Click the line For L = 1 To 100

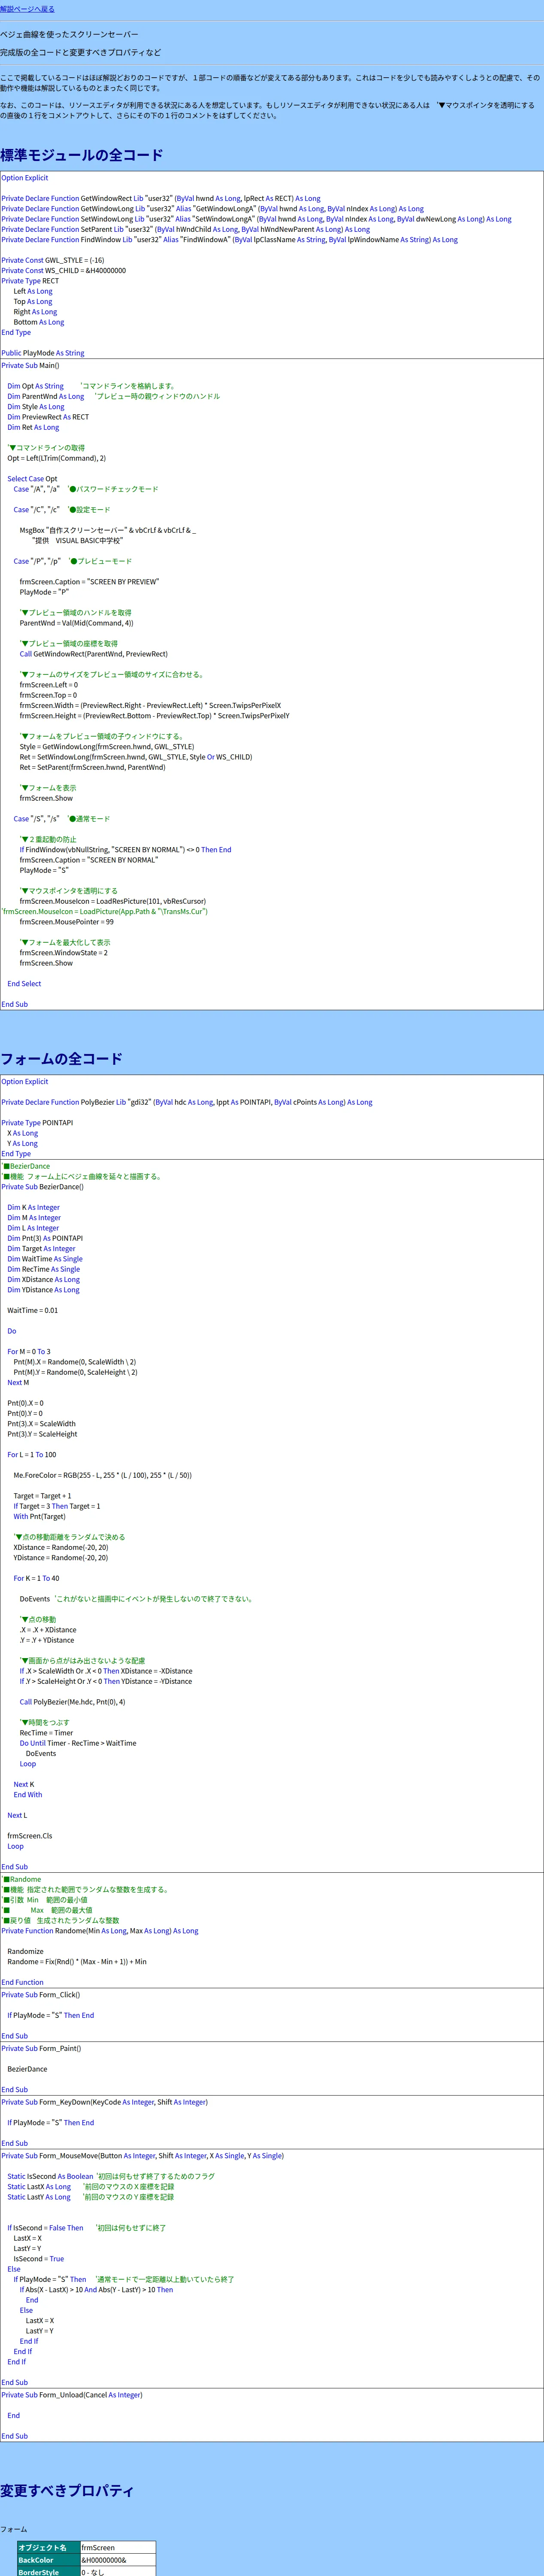pos(32,1454)
